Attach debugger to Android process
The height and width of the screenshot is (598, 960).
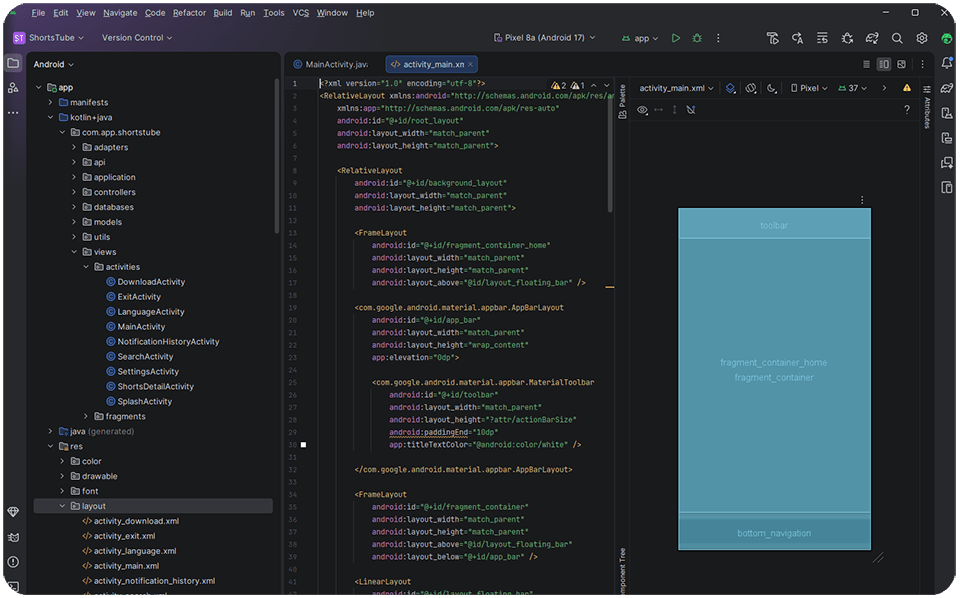(847, 38)
